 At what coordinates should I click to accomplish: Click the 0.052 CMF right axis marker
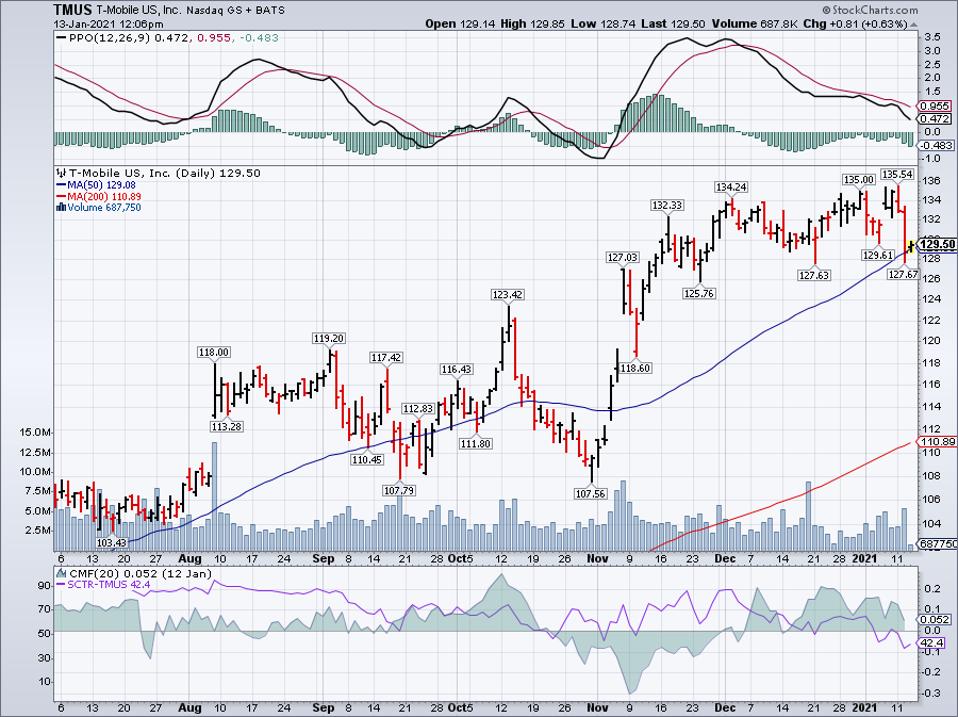coord(935,620)
